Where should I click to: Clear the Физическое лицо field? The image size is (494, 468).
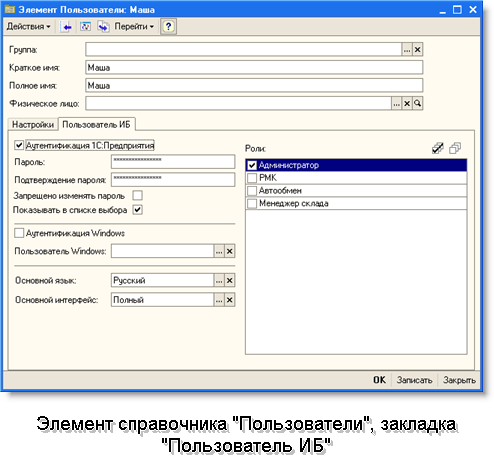tap(407, 104)
